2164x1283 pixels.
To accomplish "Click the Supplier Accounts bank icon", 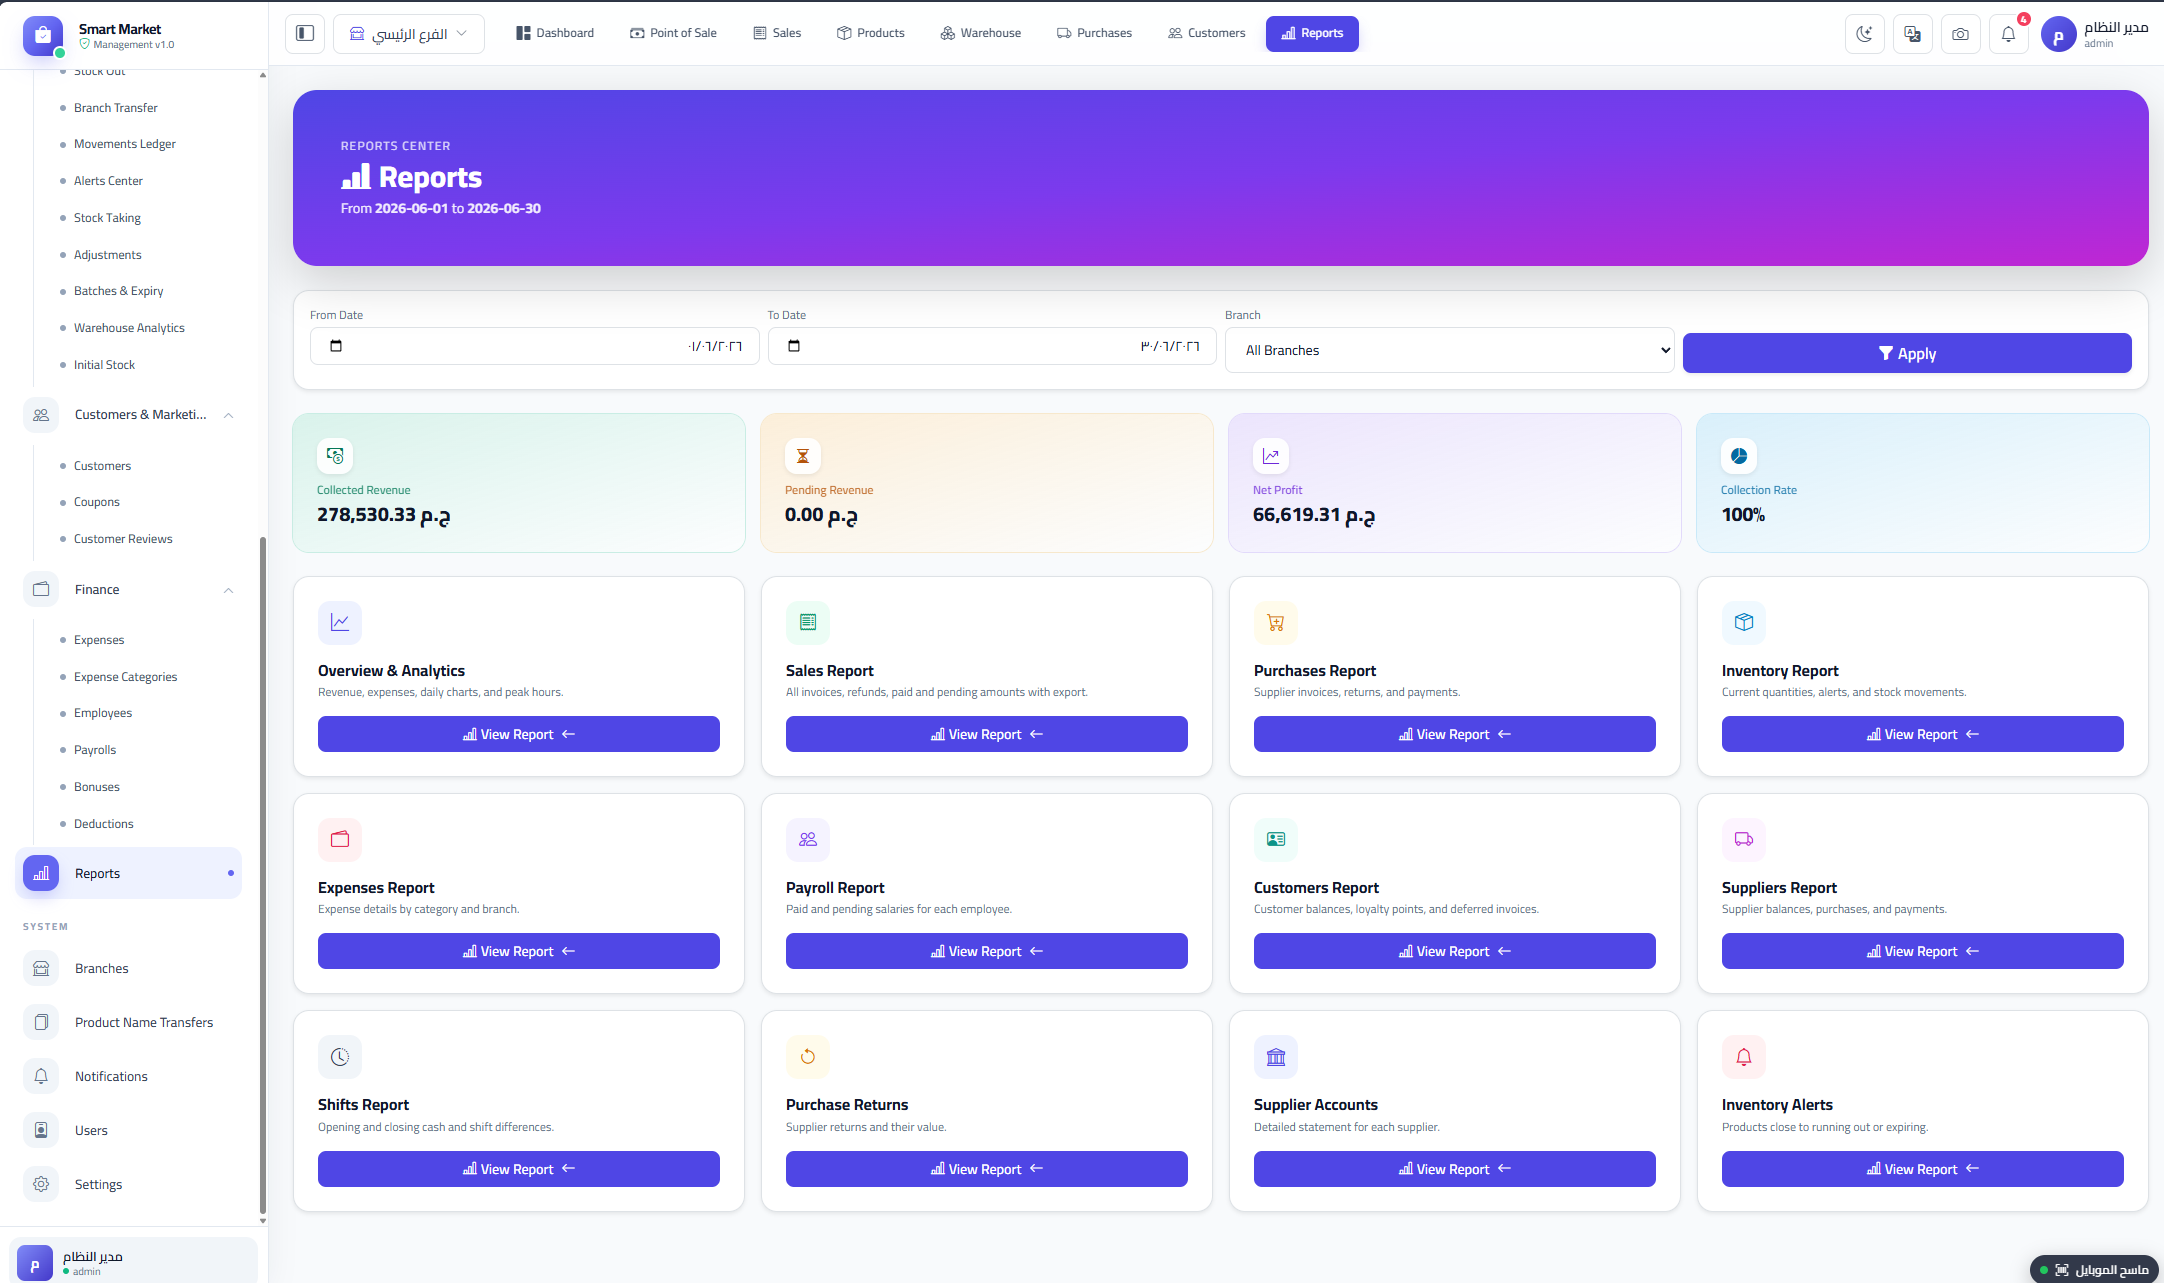I will [1276, 1057].
